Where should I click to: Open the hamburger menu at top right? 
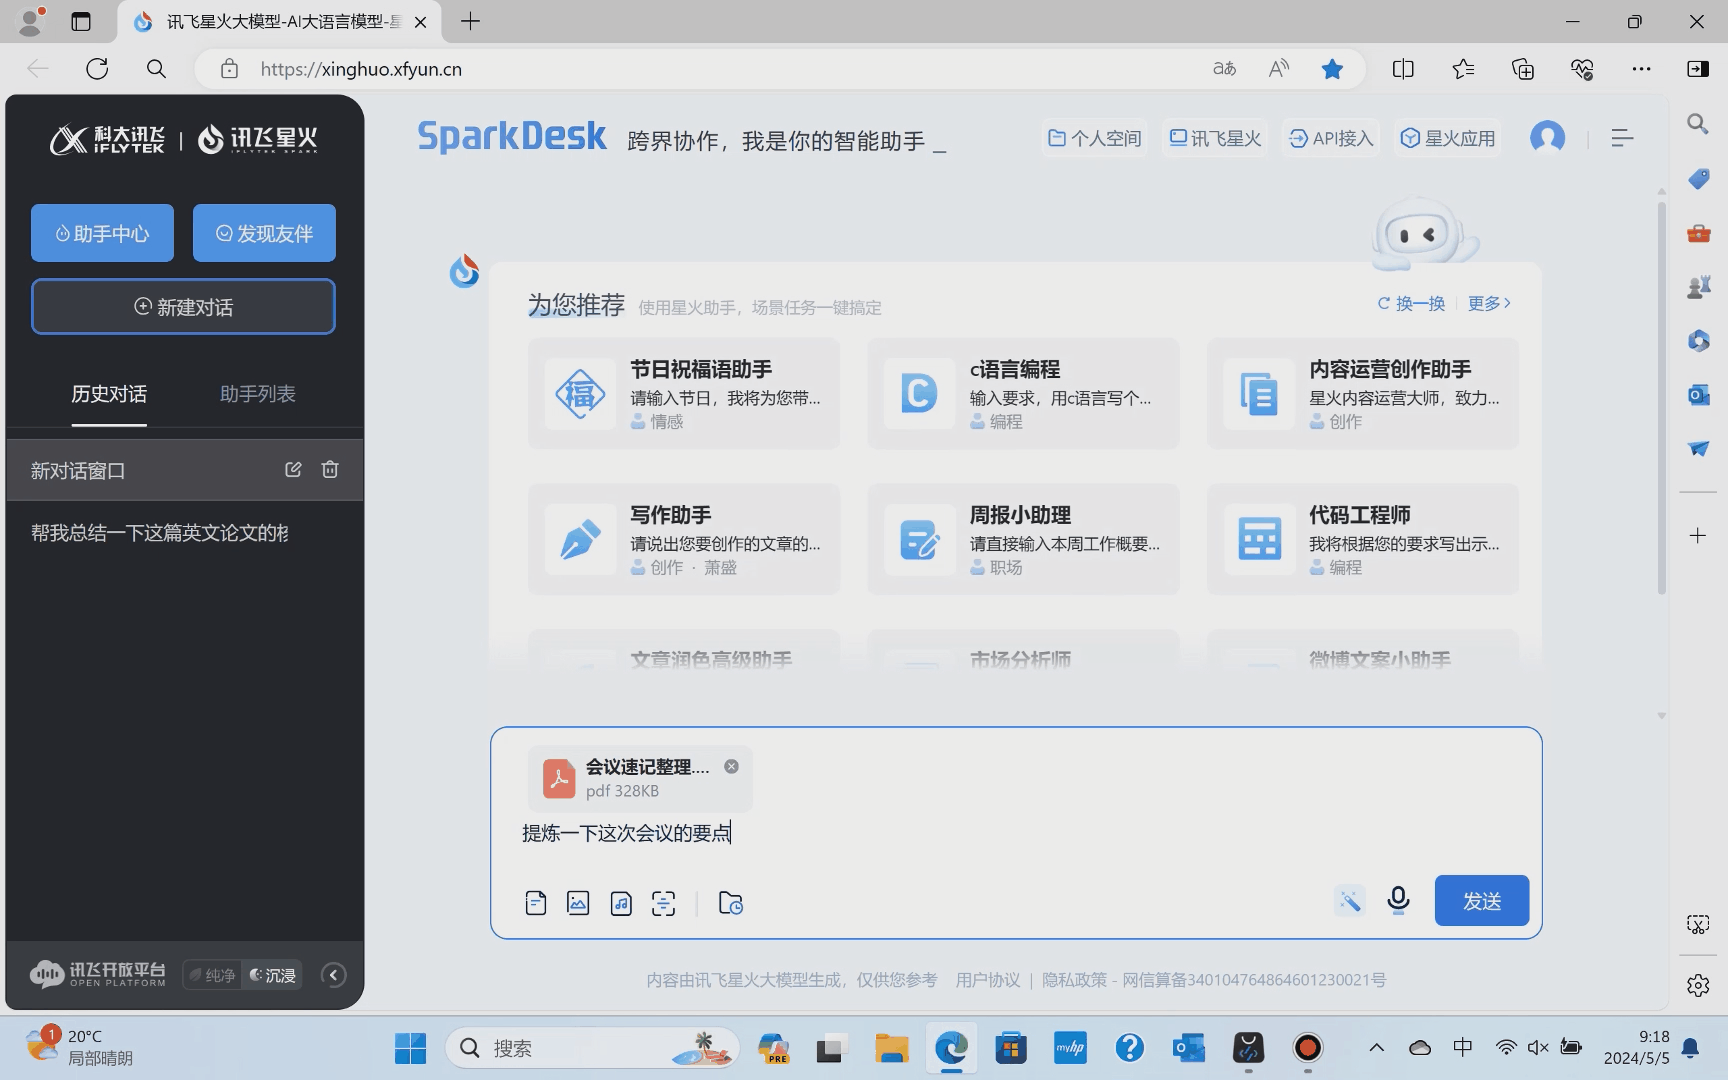1622,138
